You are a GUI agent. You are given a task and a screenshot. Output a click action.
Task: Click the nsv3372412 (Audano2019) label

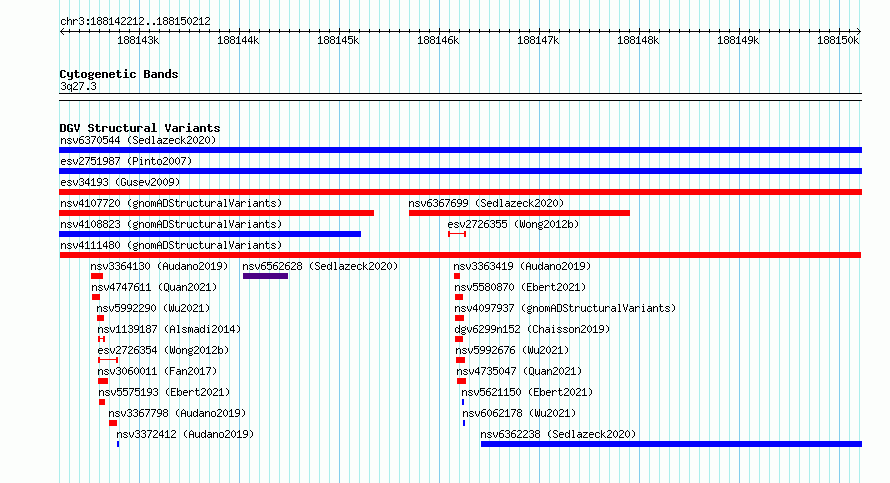point(185,434)
